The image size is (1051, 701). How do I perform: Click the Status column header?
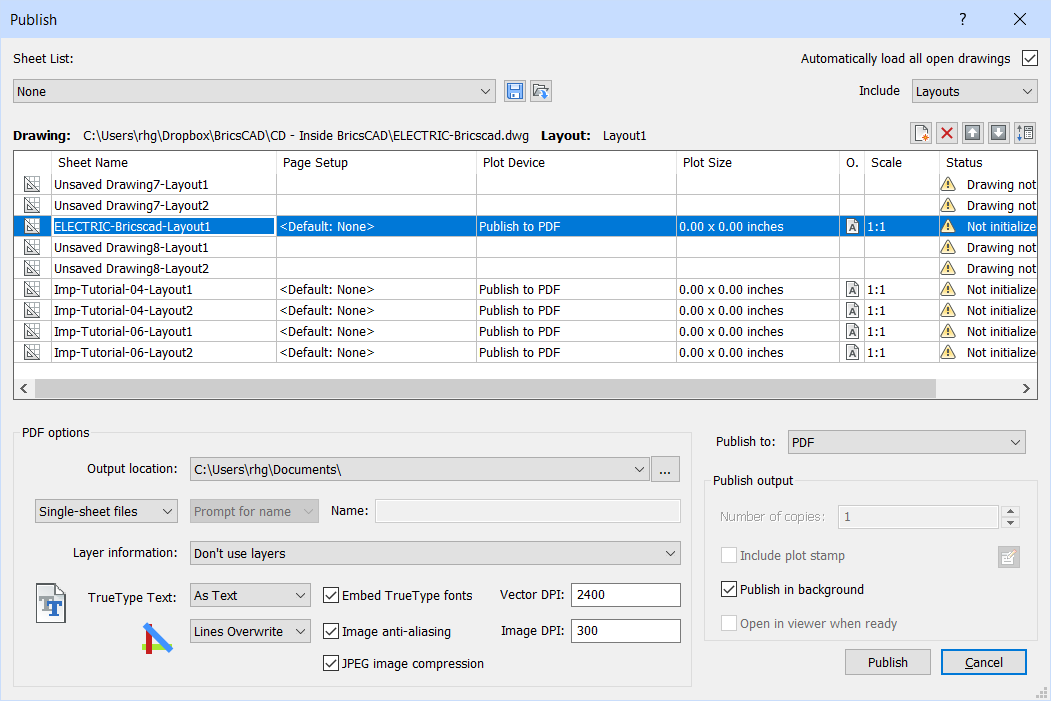tap(988, 162)
